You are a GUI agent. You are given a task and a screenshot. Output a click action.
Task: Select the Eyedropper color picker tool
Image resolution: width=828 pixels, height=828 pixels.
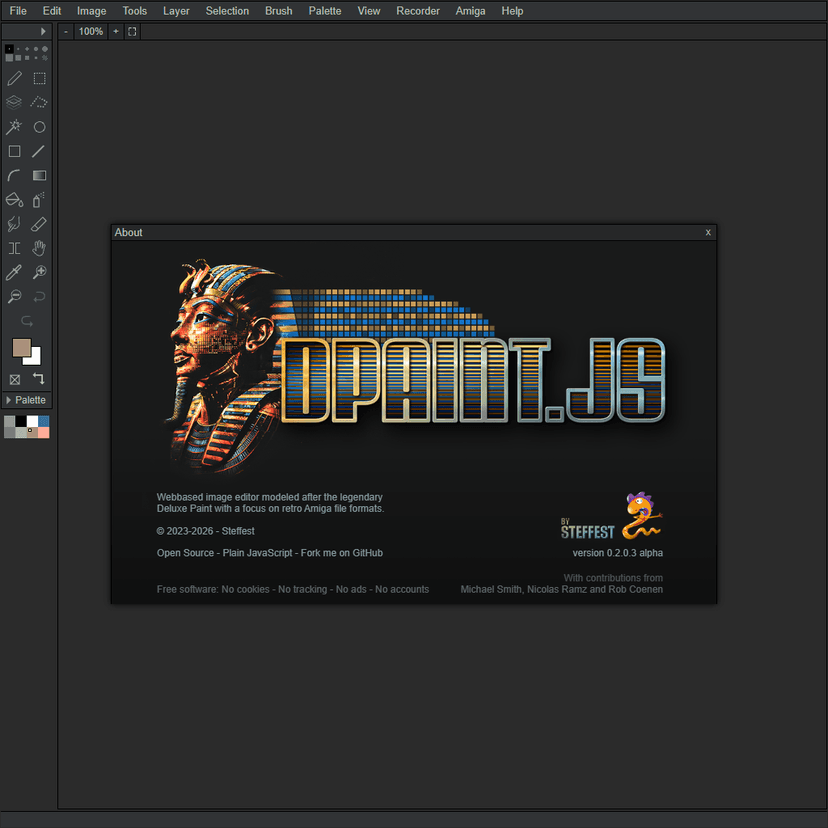(14, 272)
